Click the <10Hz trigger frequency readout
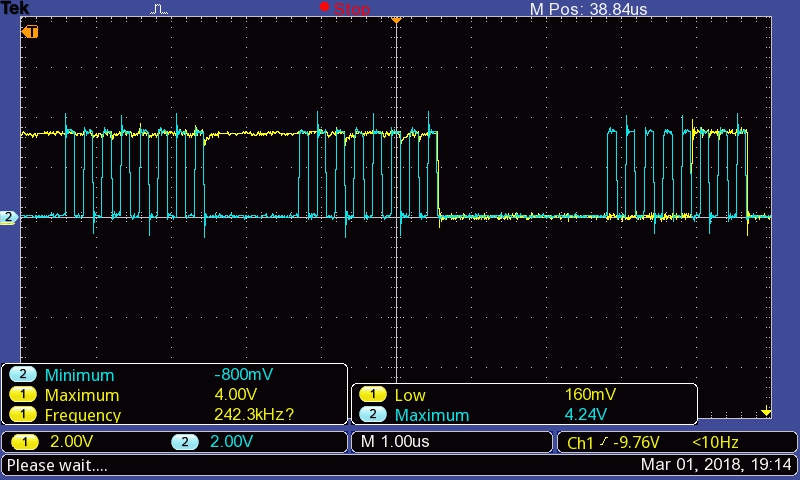The image size is (800, 480). click(x=715, y=442)
